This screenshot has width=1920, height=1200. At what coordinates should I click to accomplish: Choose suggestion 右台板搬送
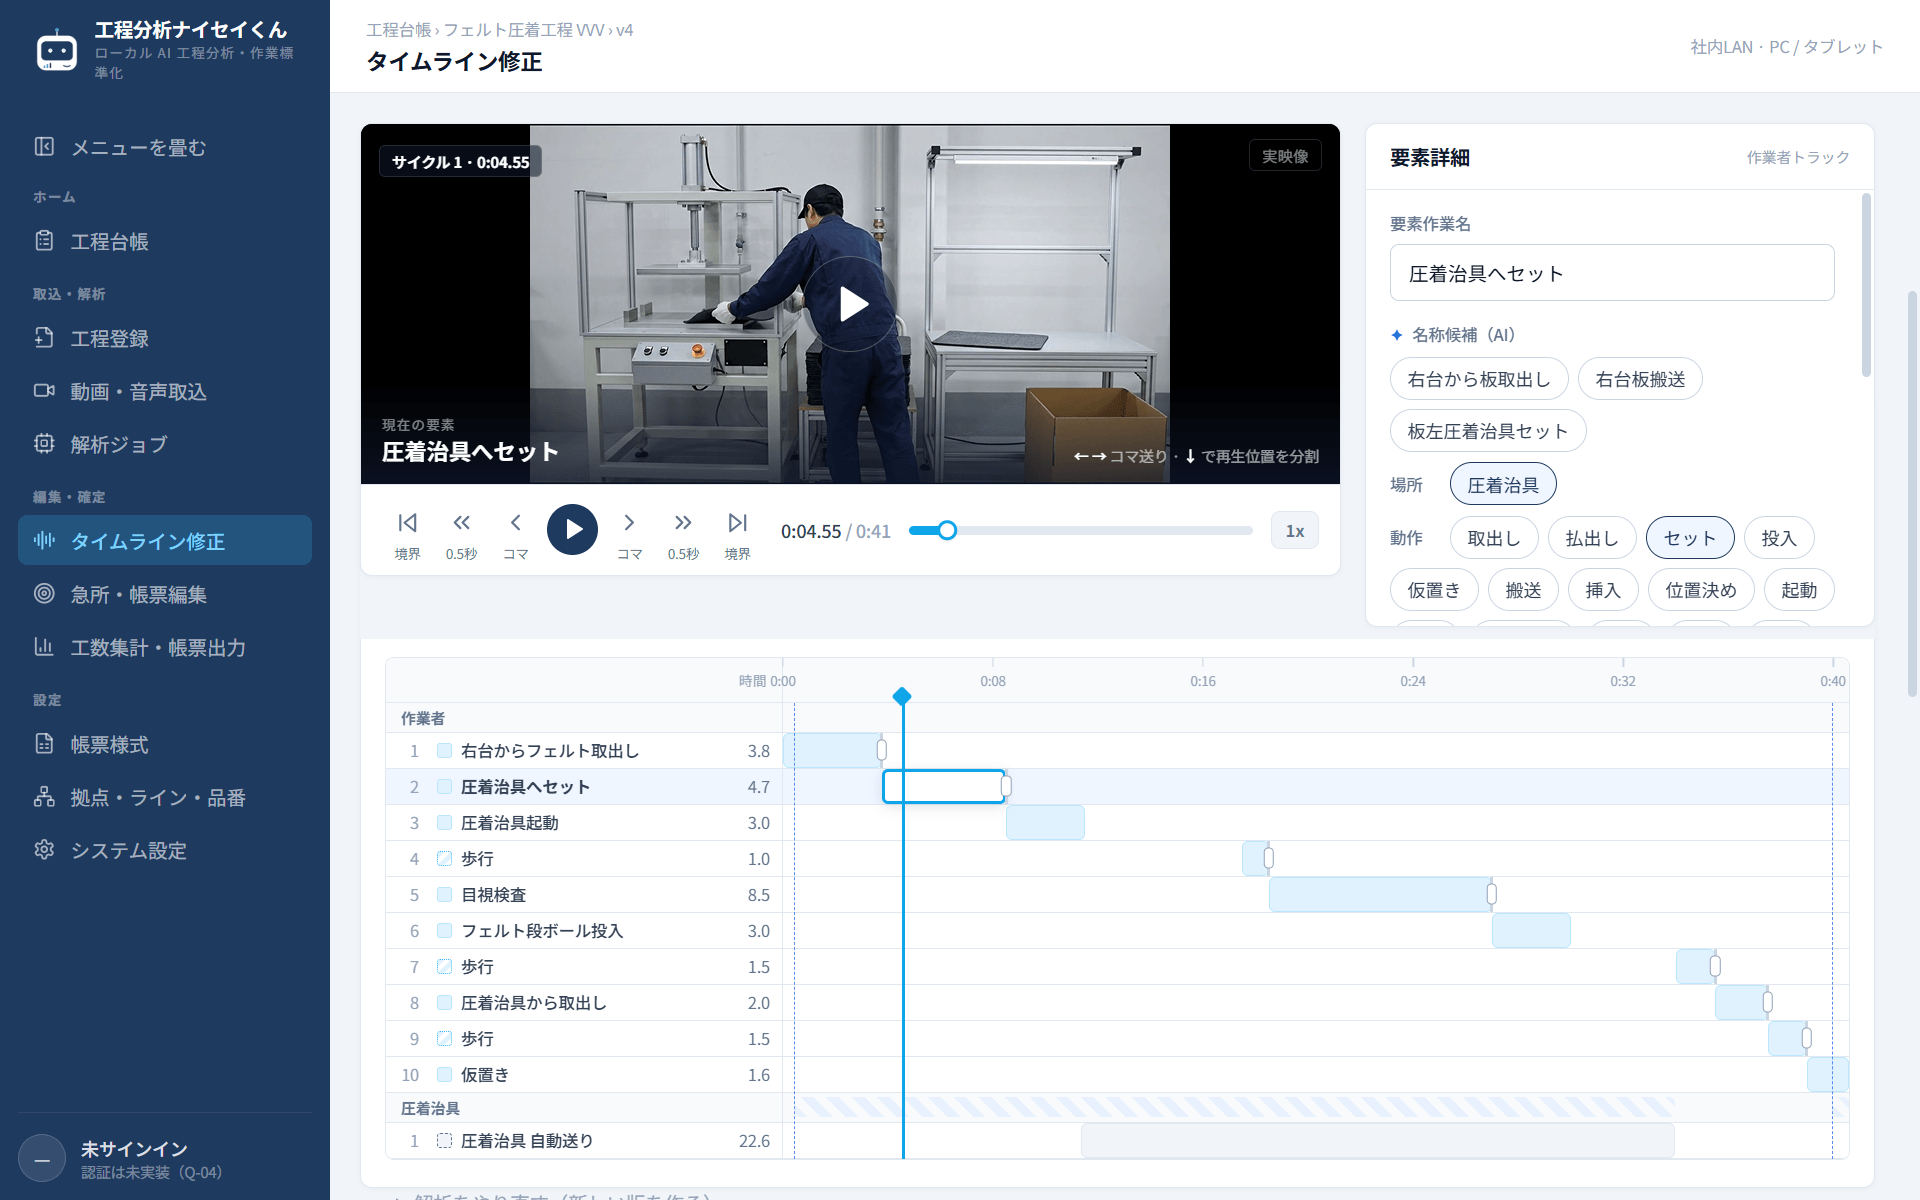click(1640, 379)
